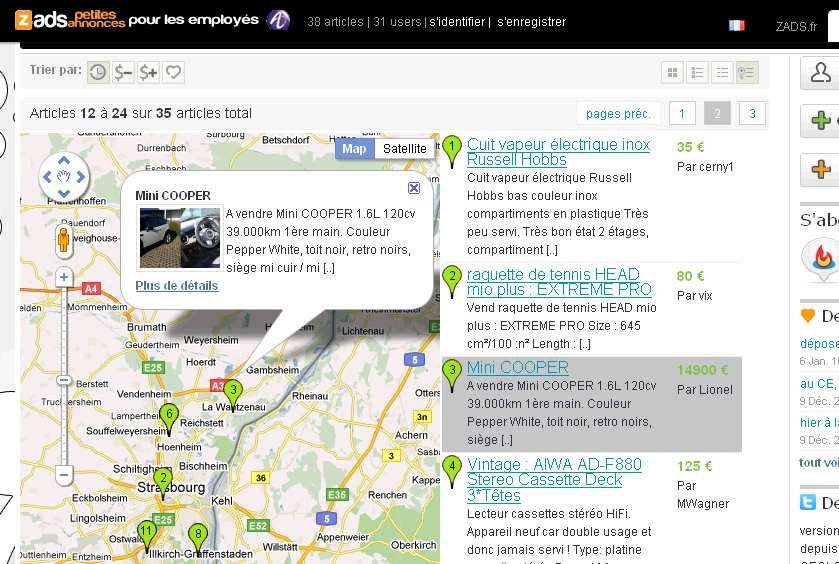
Task: Click the Alcatel-Lucent round purple logo
Action: [x=278, y=20]
